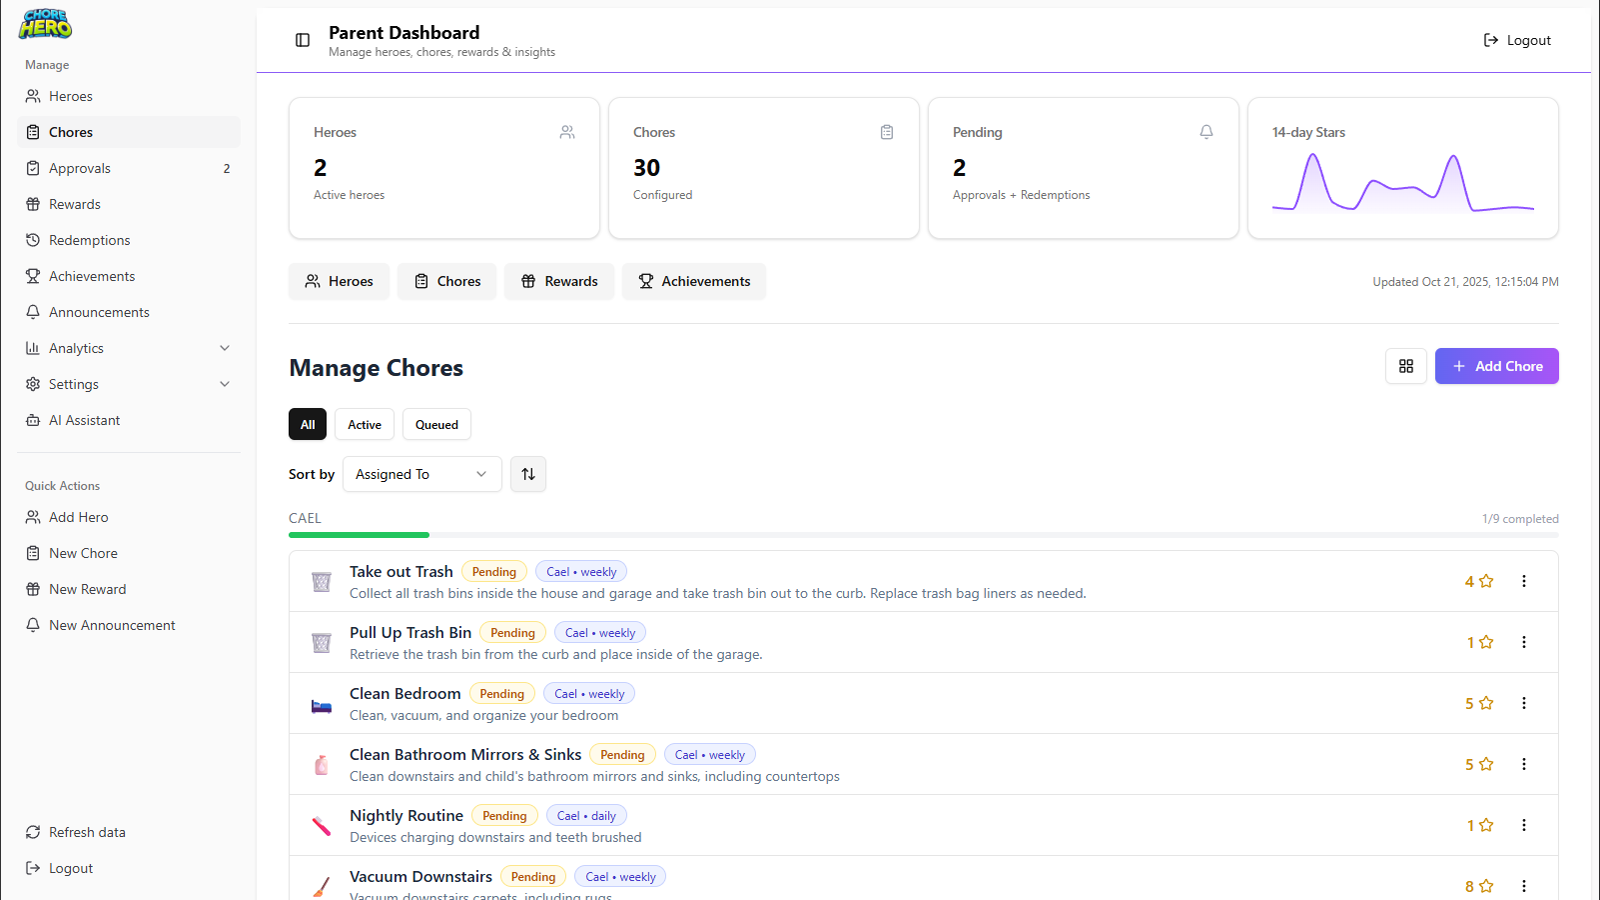The image size is (1600, 900).
Task: Open the AI Assistant from the sidebar
Action: point(84,419)
